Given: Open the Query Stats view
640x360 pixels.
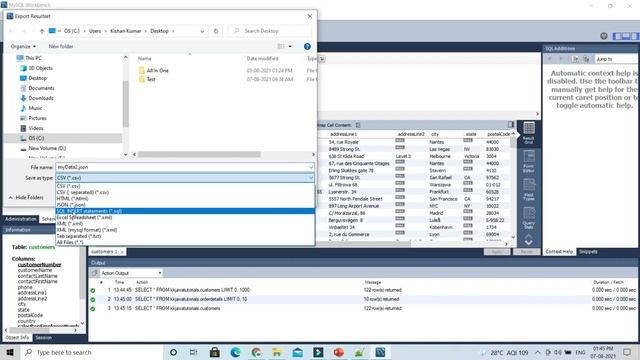Looking at the screenshot, I should (x=529, y=218).
